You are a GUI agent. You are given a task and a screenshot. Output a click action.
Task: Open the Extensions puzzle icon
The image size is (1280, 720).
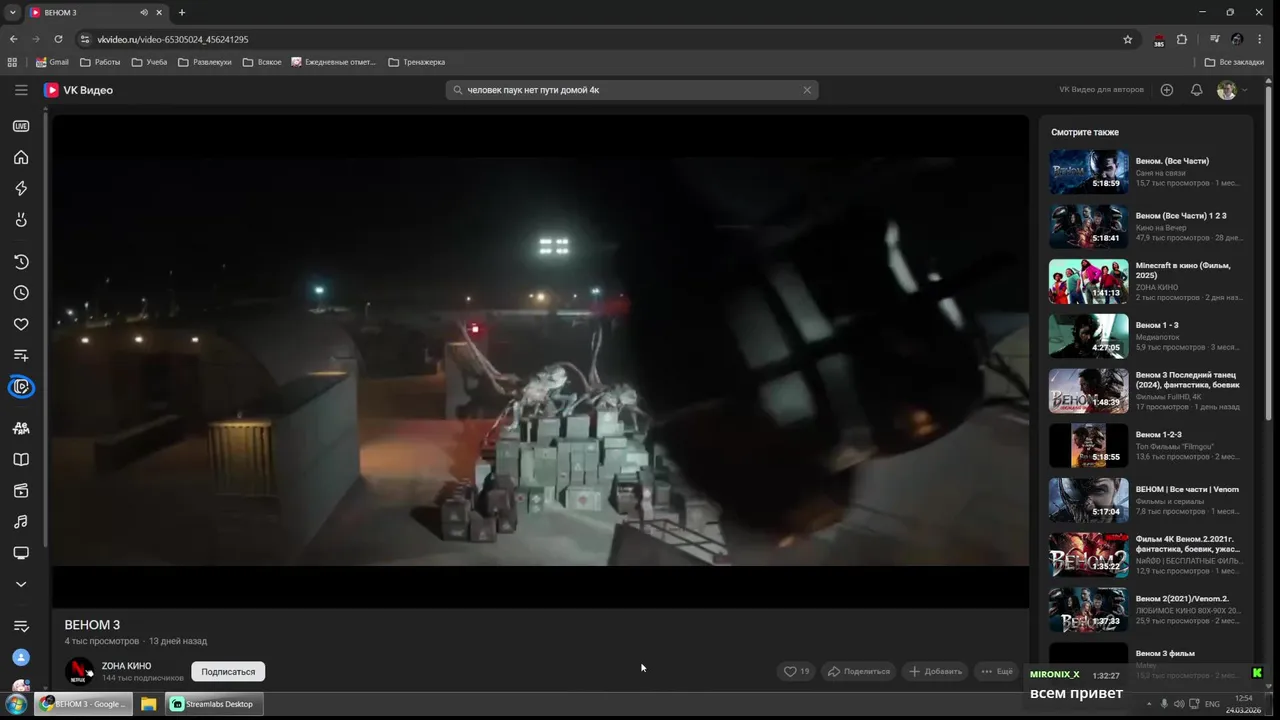(x=1182, y=39)
